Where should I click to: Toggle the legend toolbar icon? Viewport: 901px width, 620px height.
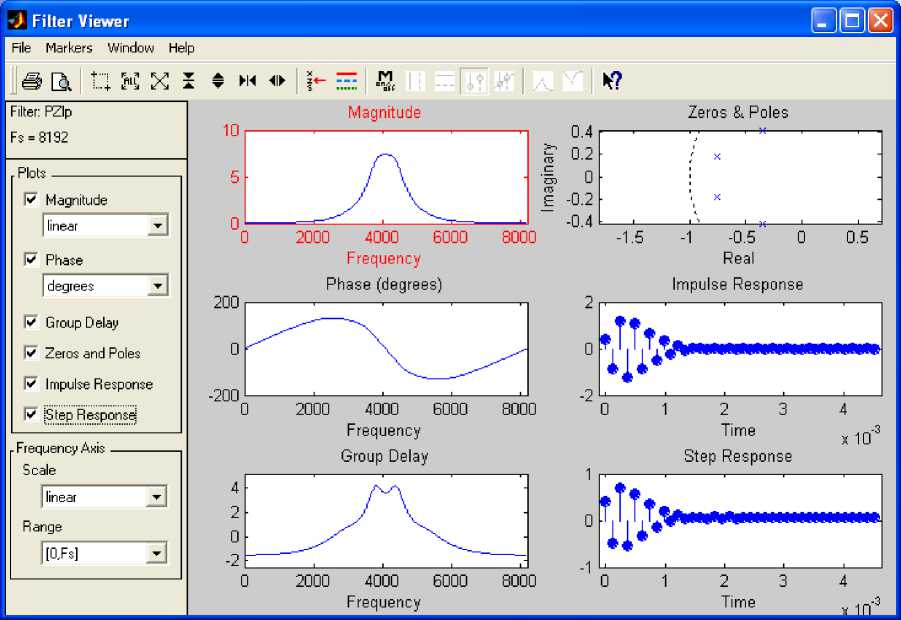pos(346,81)
